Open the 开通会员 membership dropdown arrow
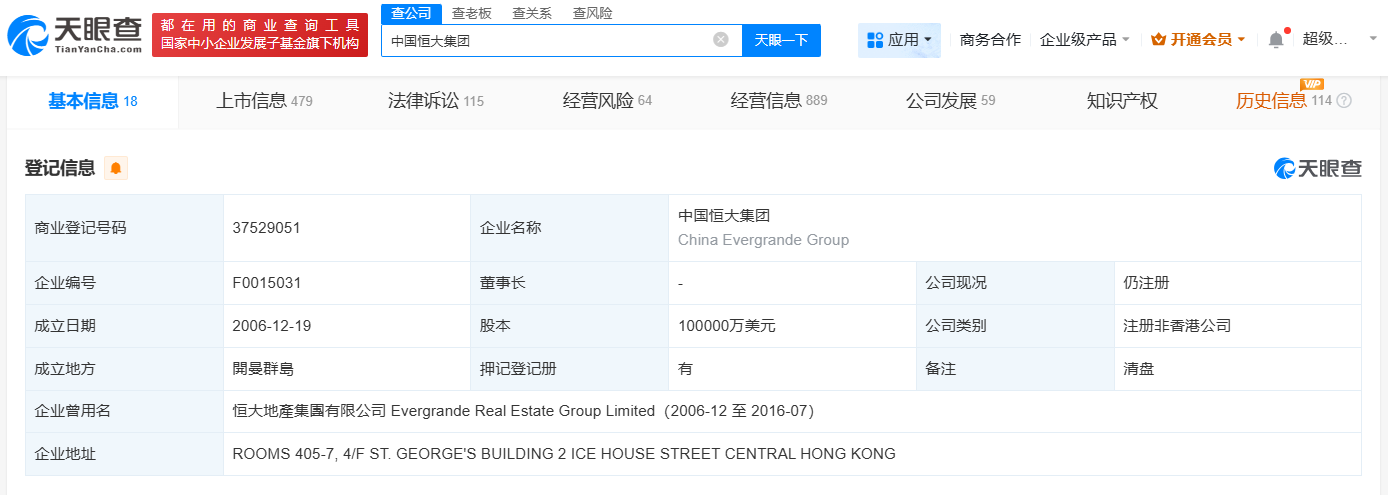 point(1241,40)
